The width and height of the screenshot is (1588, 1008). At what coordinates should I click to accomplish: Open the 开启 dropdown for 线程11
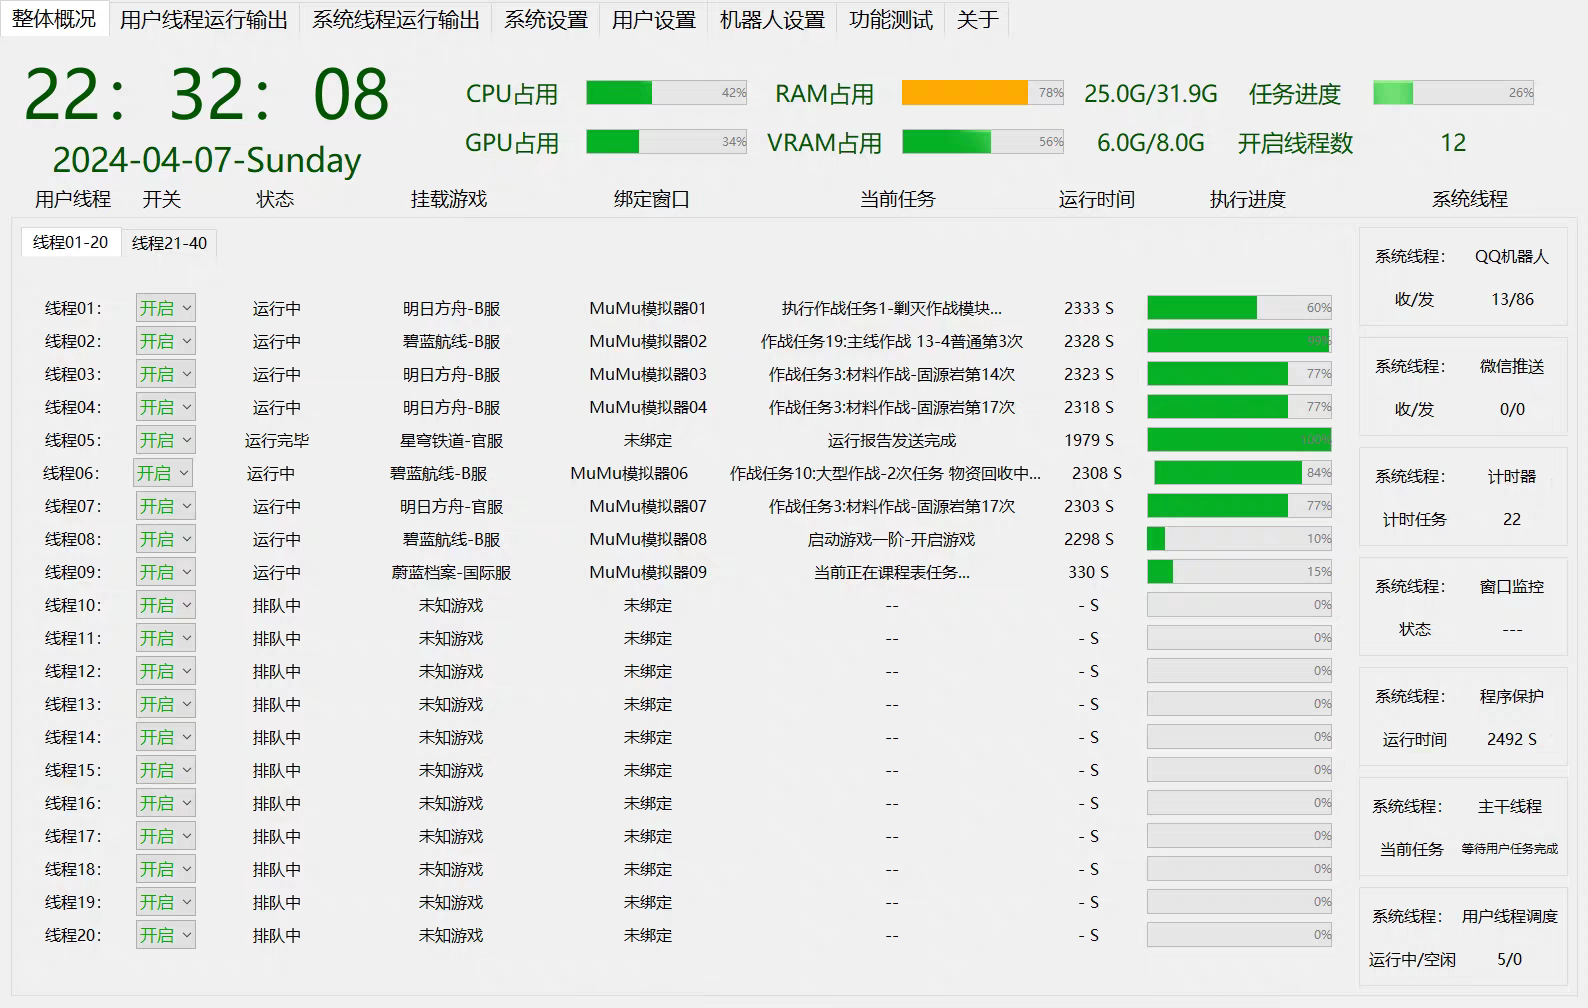click(x=165, y=638)
